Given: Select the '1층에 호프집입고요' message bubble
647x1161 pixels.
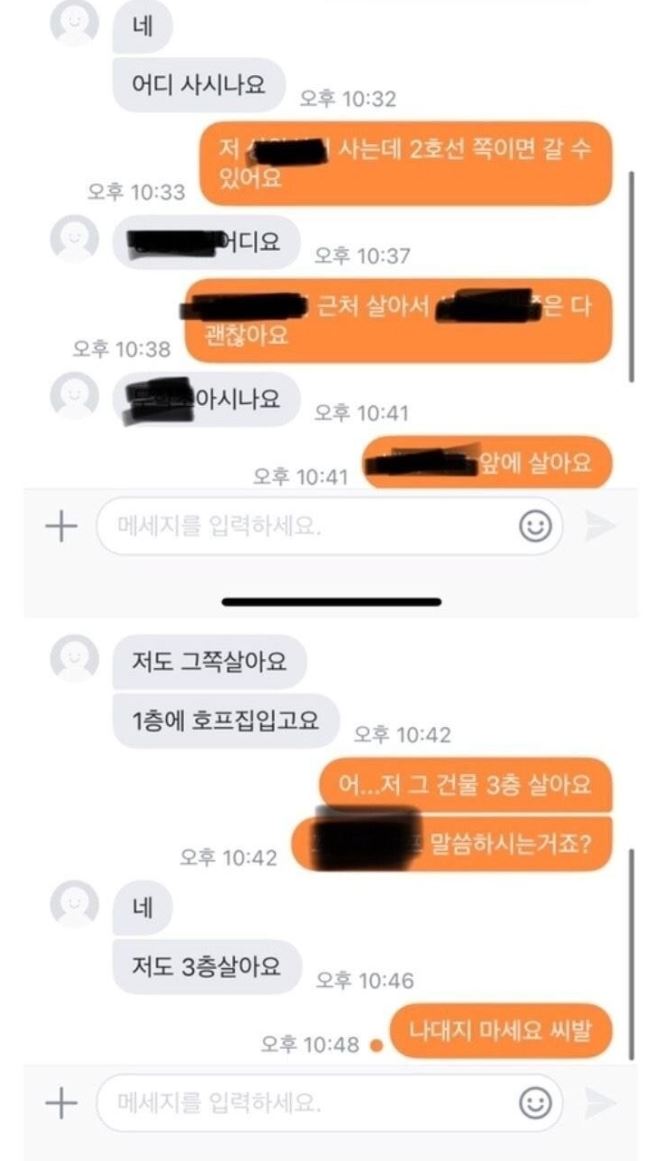Looking at the screenshot, I should 226,720.
